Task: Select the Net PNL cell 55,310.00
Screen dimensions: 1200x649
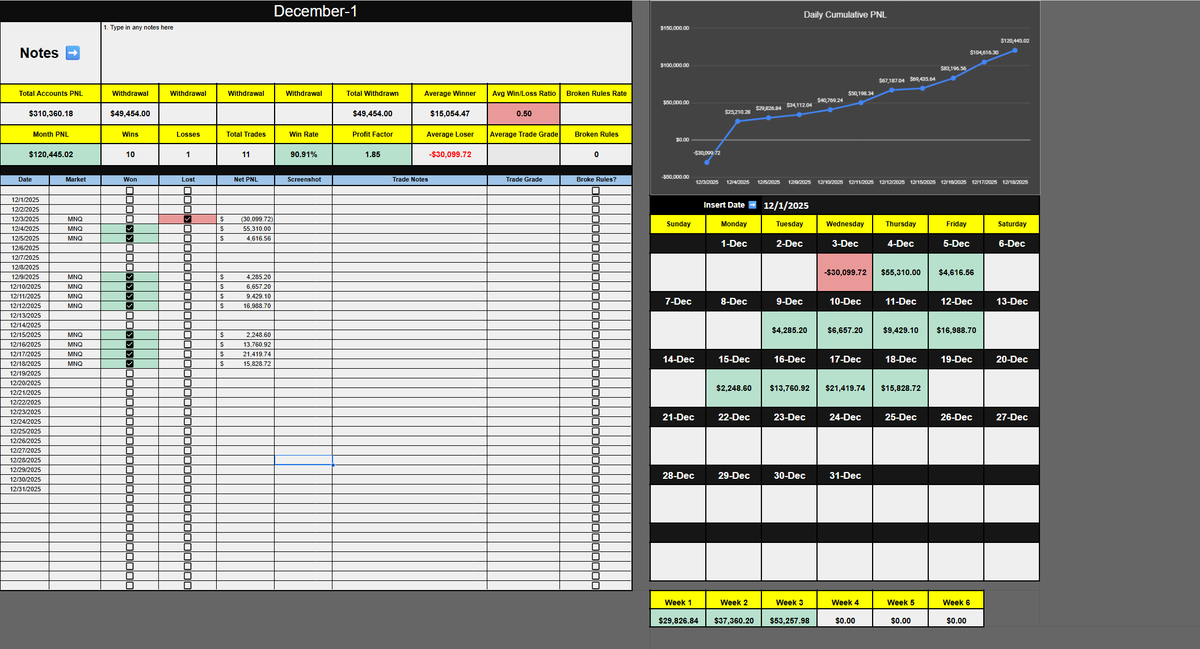Action: [x=246, y=229]
